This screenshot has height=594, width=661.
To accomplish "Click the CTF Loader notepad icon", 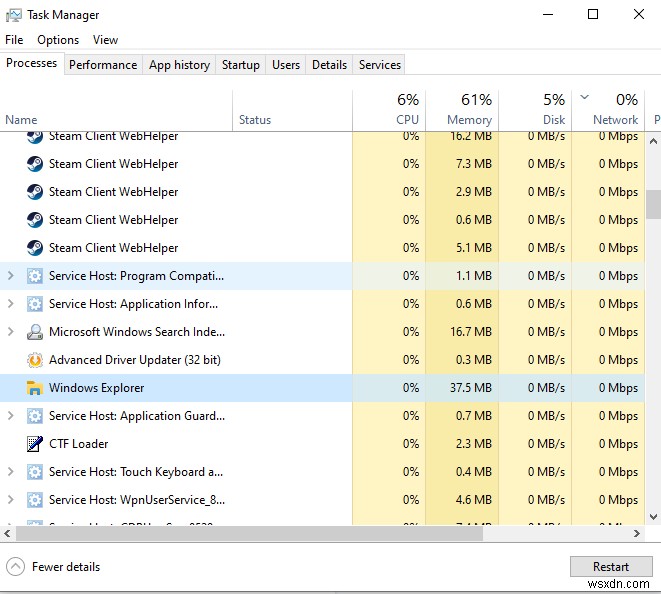I will (x=35, y=444).
